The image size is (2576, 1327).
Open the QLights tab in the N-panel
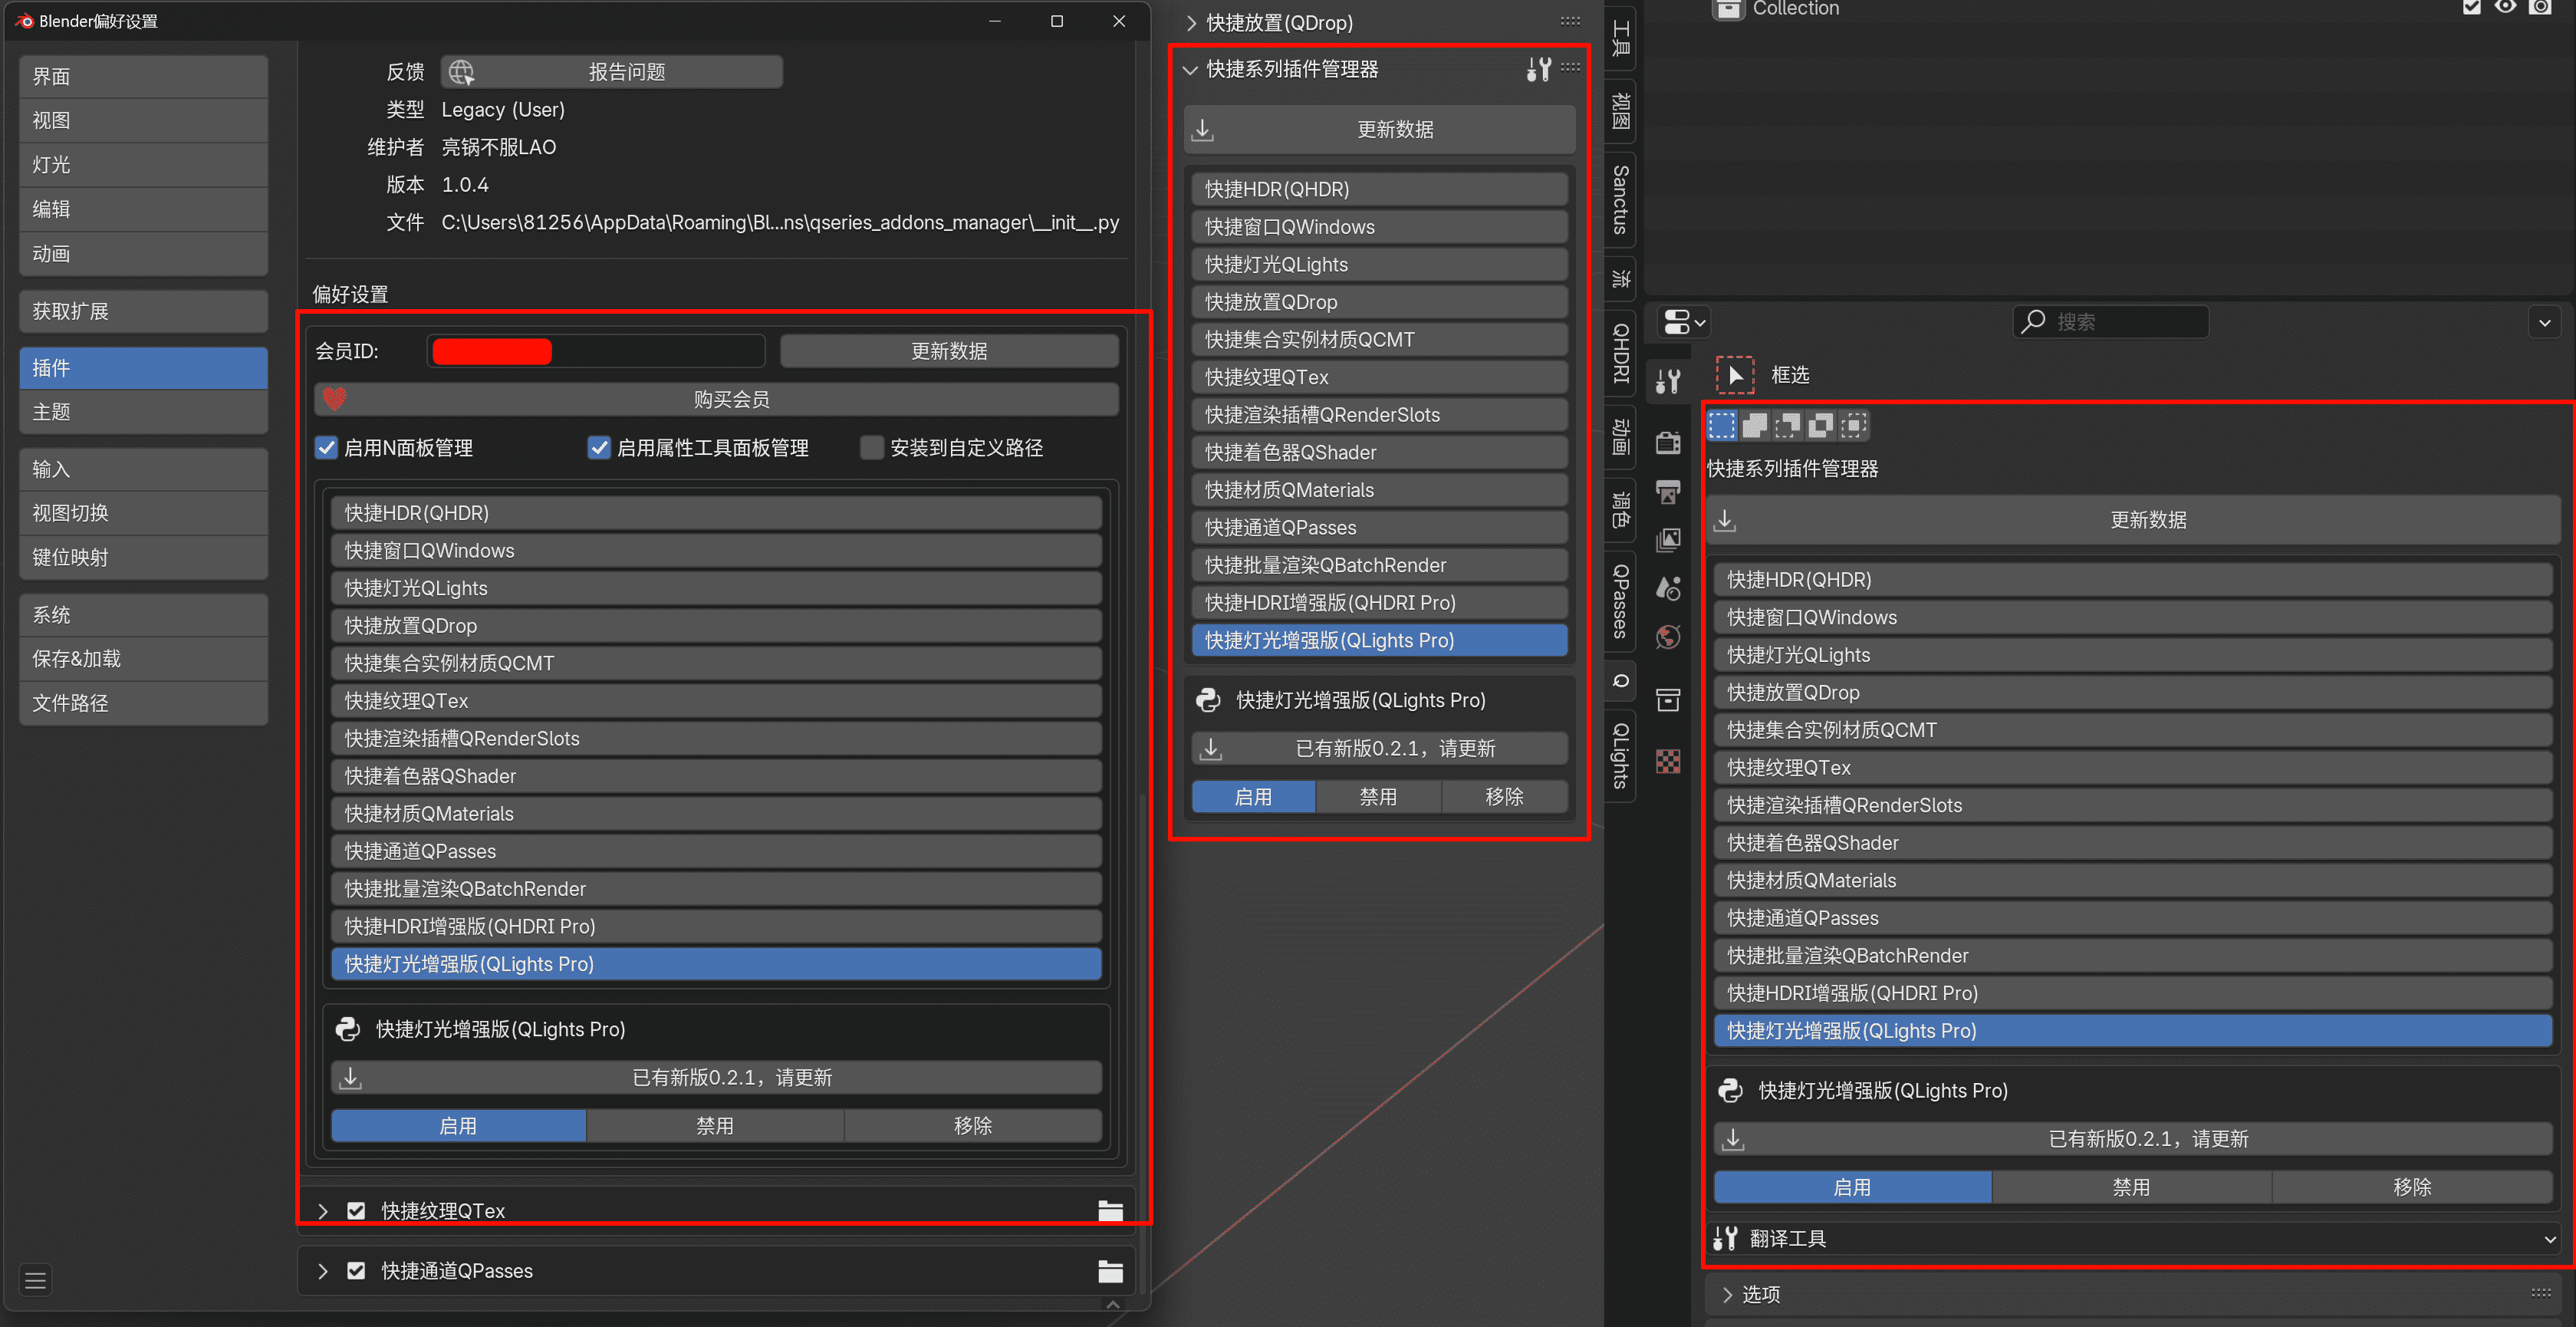(1620, 755)
